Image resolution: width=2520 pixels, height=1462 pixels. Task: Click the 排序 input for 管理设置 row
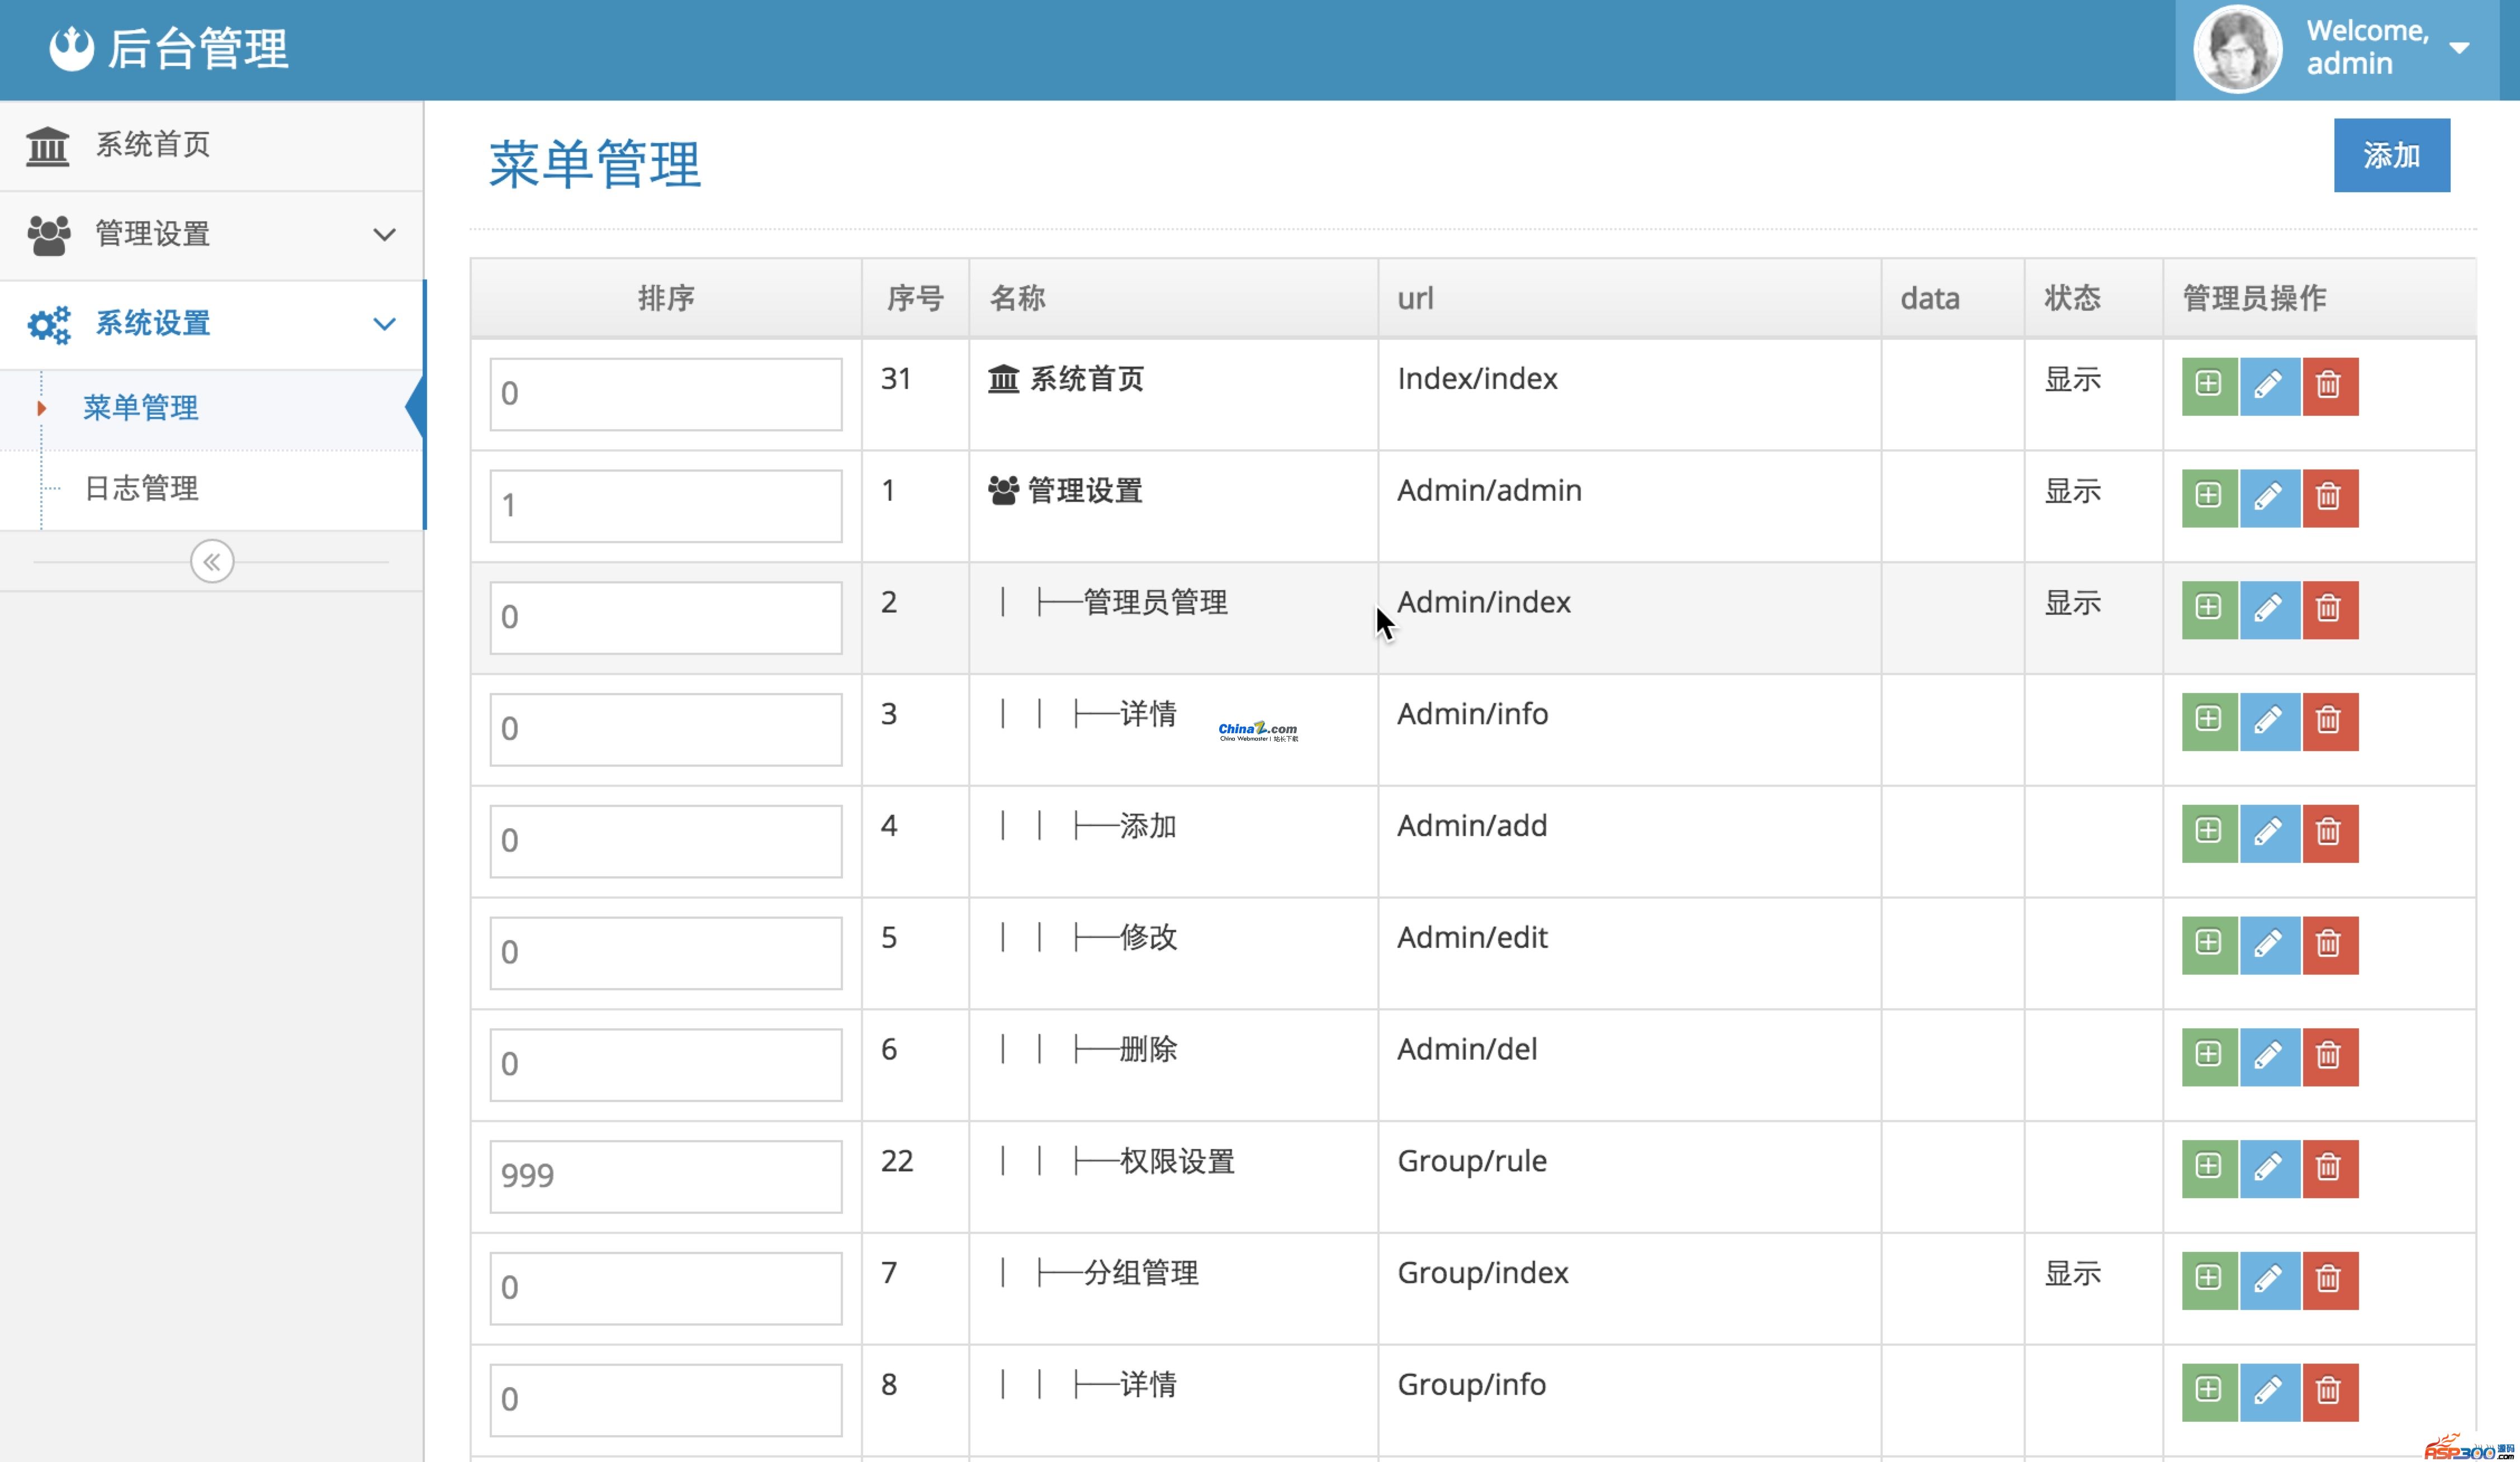[665, 506]
